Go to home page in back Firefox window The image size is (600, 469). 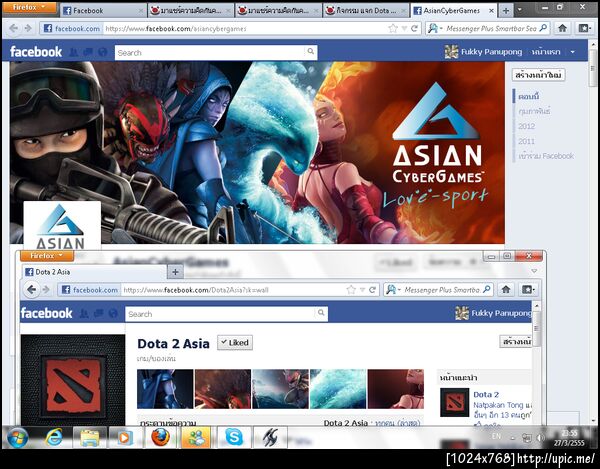point(562,28)
